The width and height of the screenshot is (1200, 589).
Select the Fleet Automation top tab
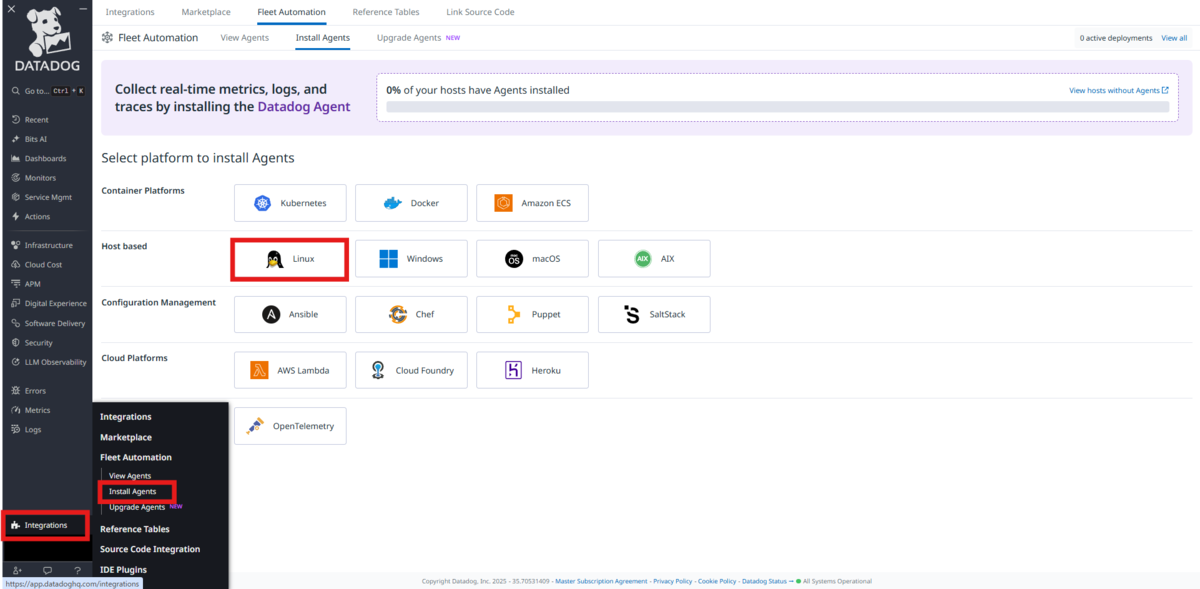pos(291,12)
